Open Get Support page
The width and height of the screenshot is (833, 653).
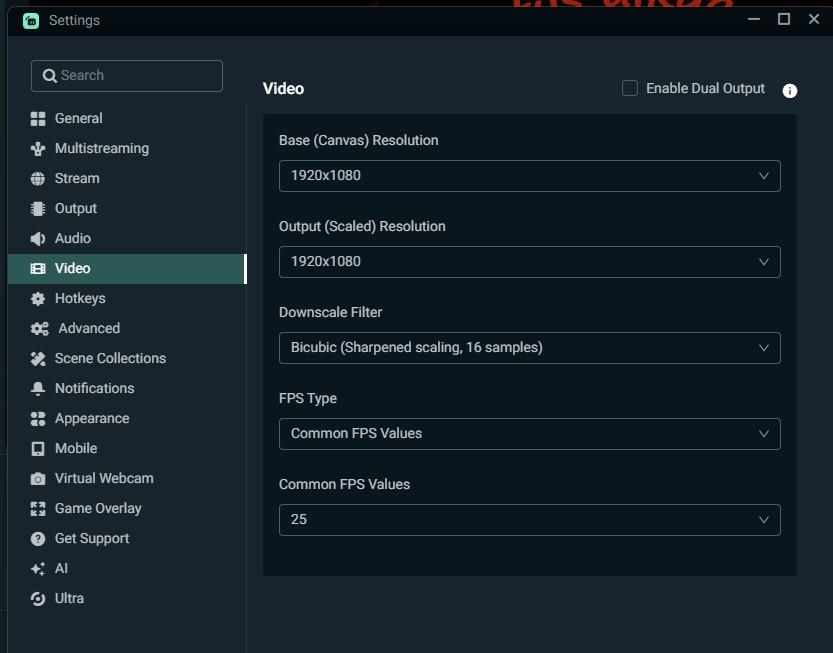click(x=92, y=538)
